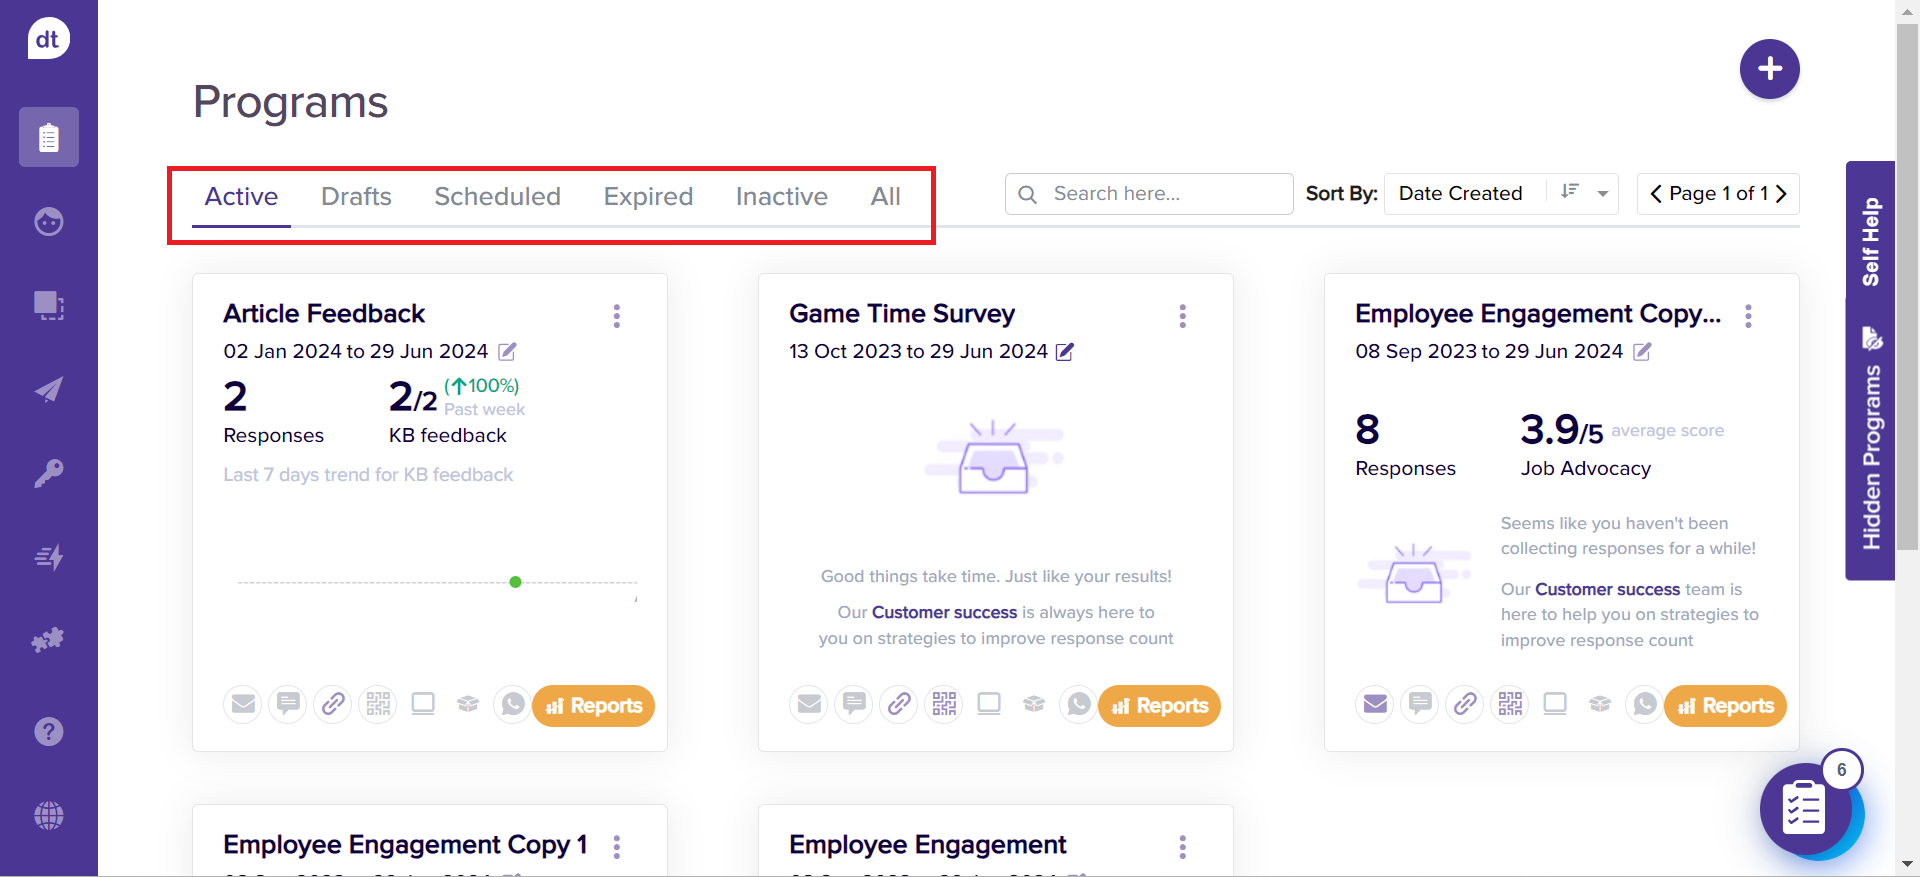Go to the next page arrow
Screen dimensions: 1920x877
(x=1781, y=194)
